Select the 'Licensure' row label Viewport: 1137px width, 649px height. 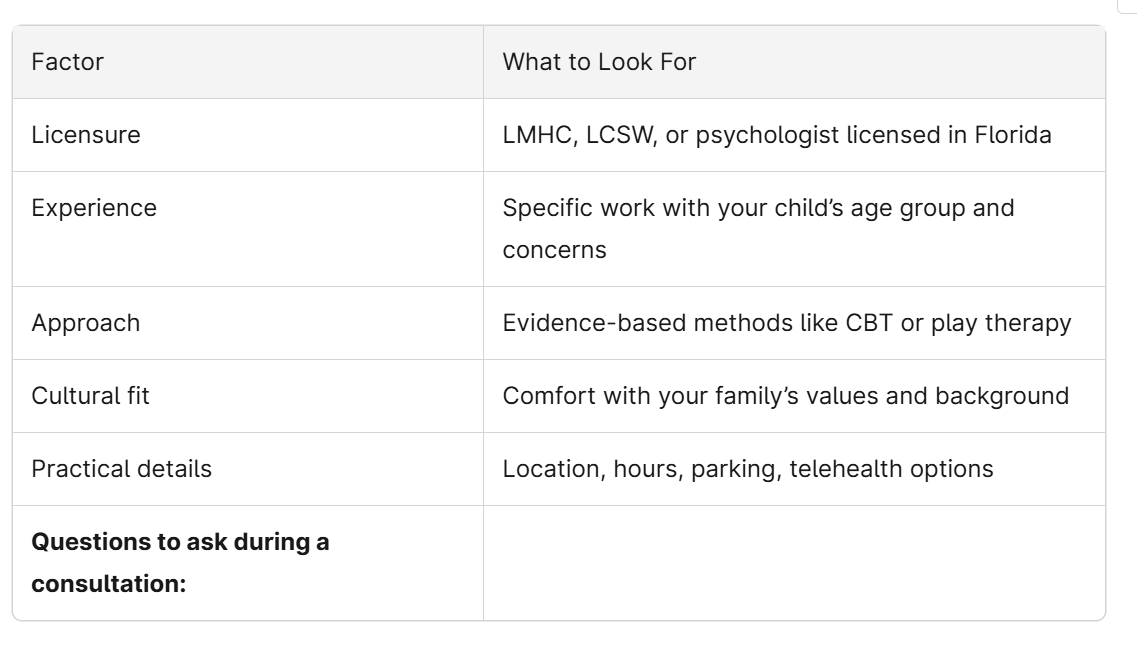[x=86, y=135]
